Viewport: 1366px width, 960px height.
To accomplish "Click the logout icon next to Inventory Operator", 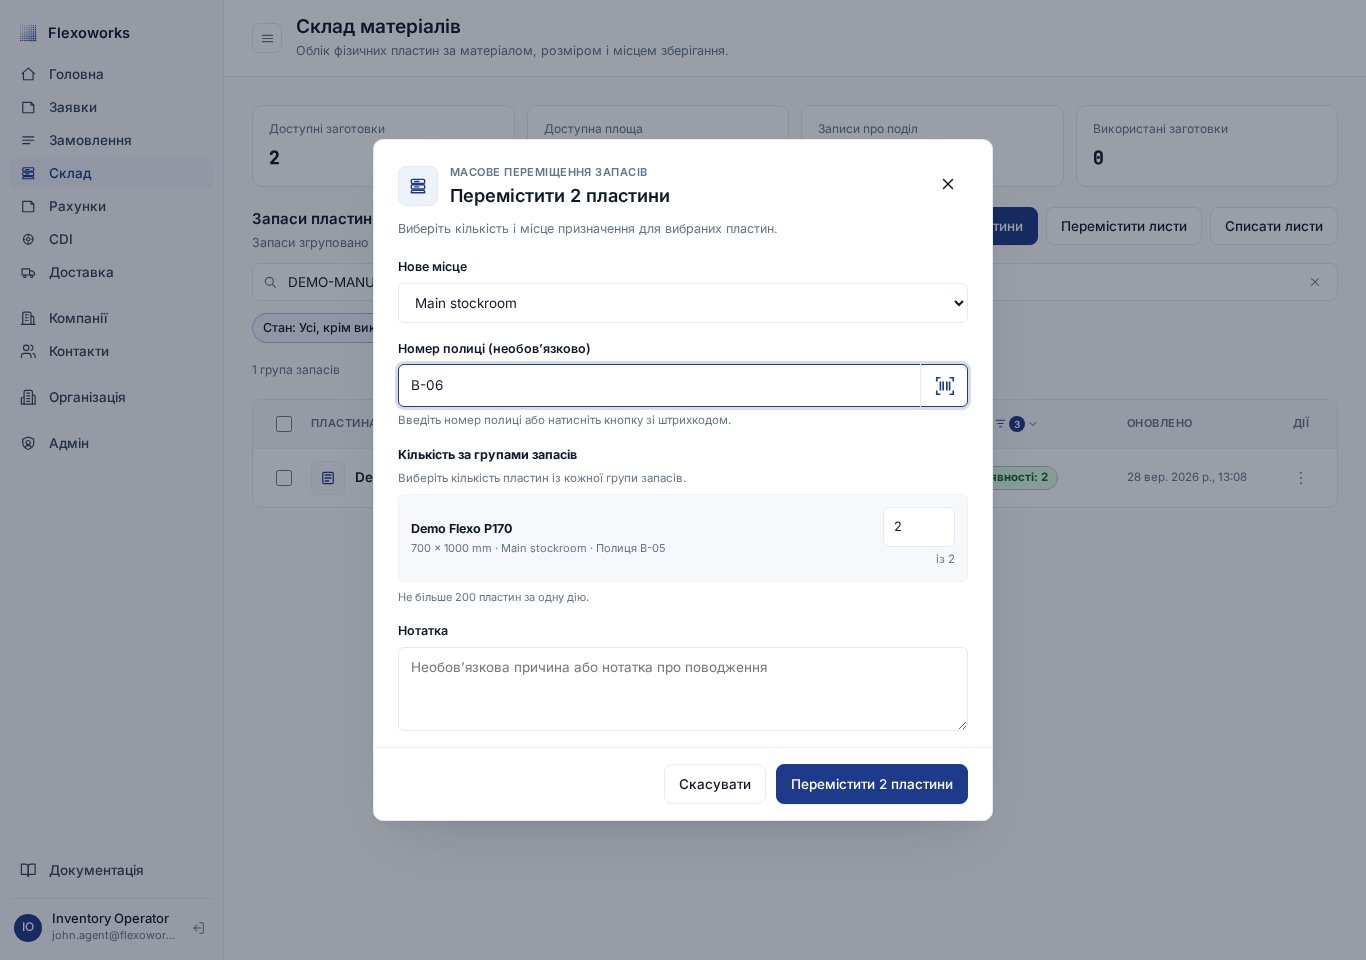I will point(199,928).
